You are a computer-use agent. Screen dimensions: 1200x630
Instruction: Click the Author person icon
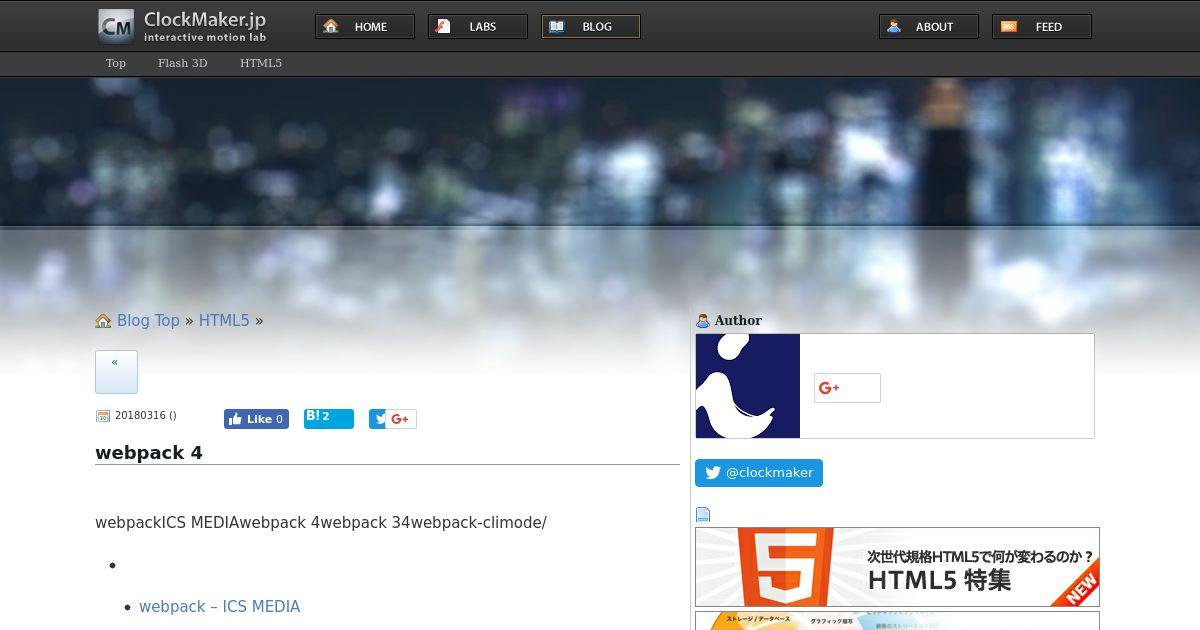pos(703,321)
